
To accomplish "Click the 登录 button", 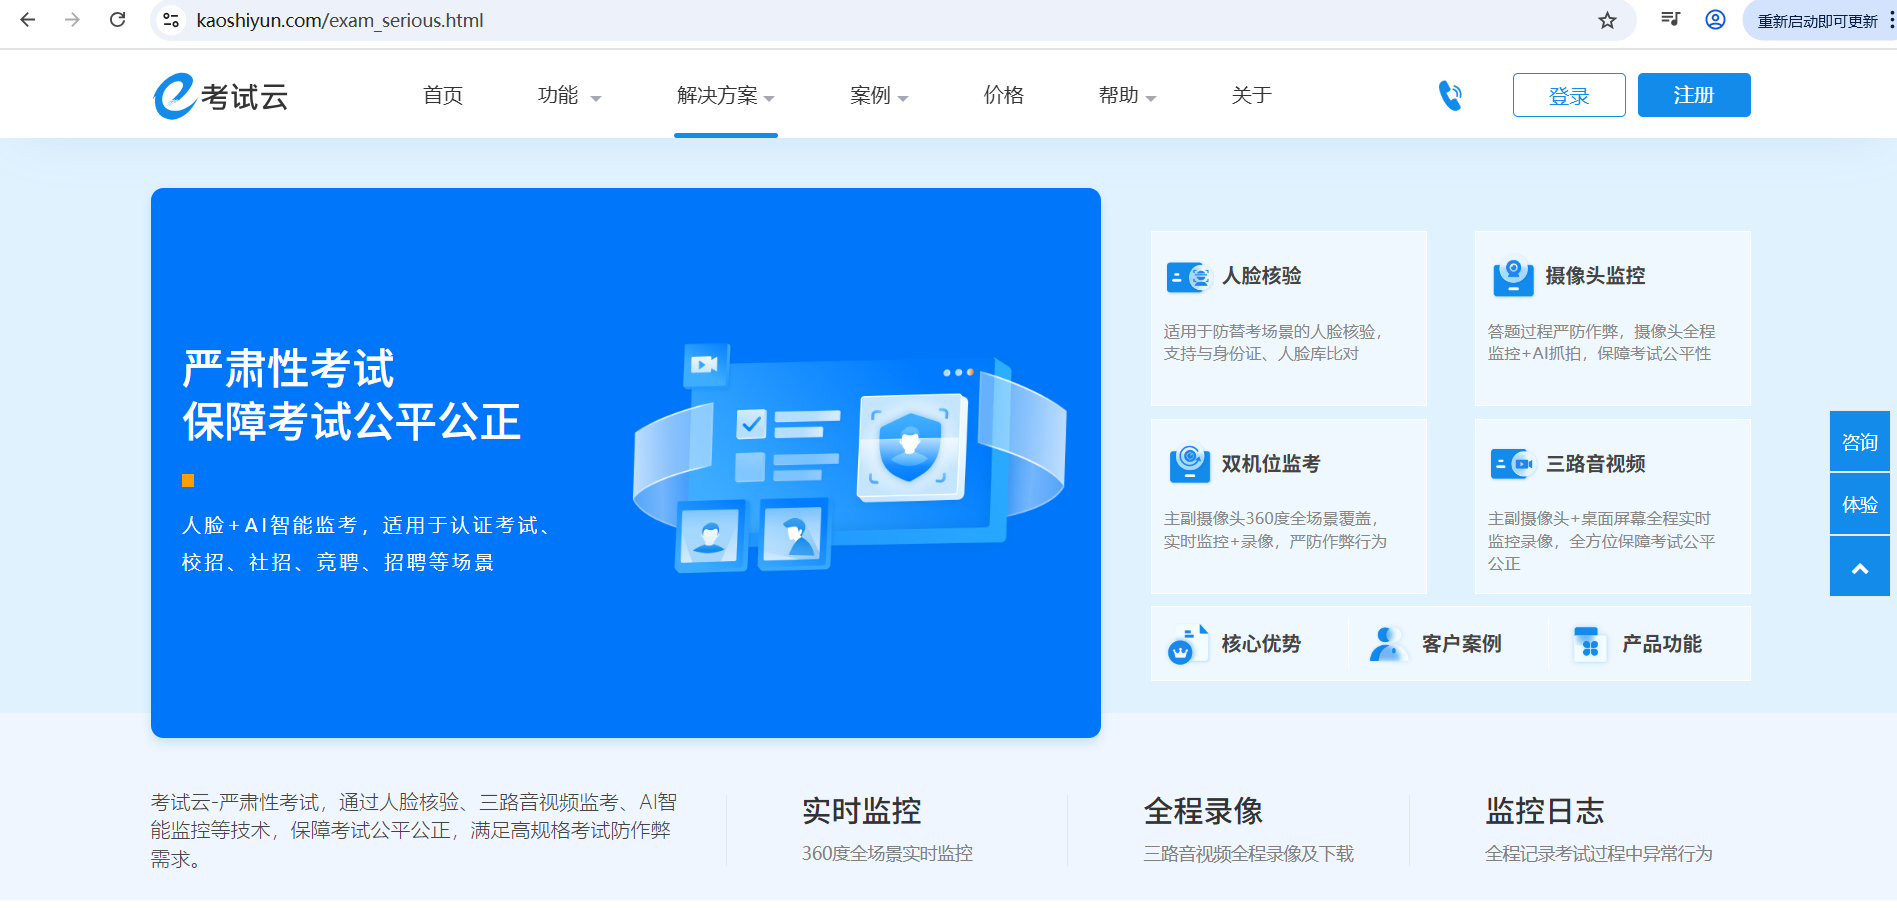I will (x=1568, y=96).
